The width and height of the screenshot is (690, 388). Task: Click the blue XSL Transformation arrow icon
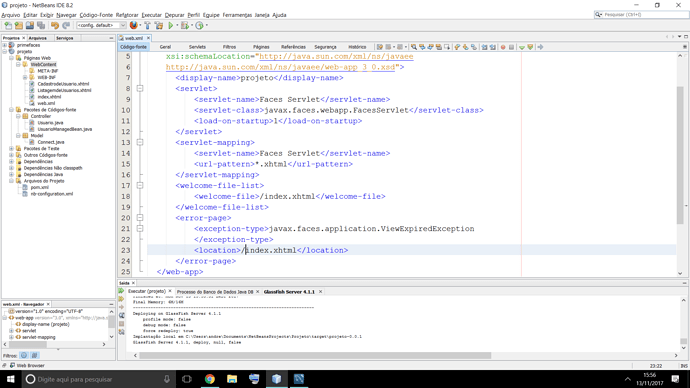pyautogui.click(x=540, y=47)
